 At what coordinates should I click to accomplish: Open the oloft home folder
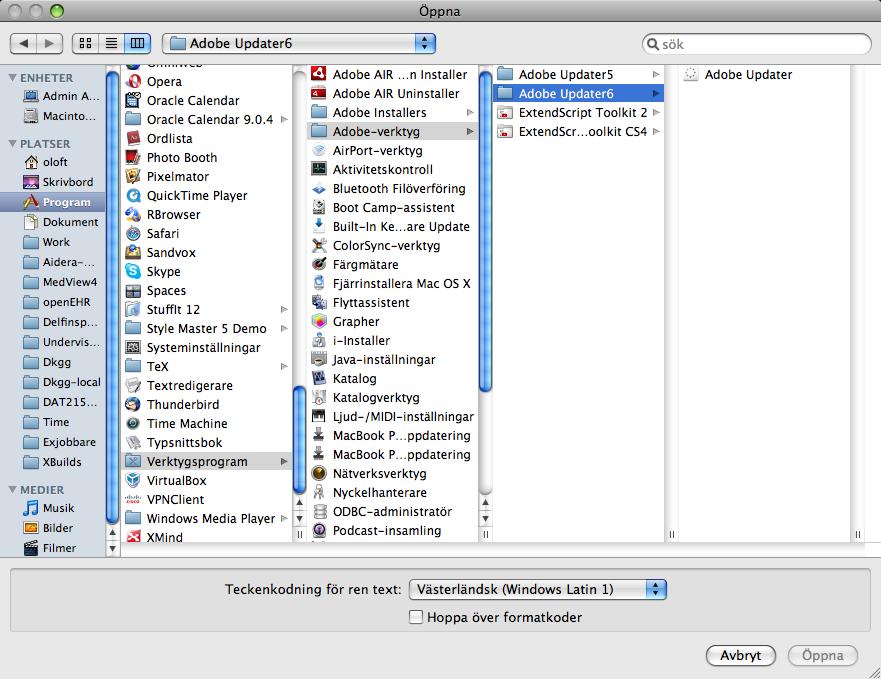[x=53, y=162]
